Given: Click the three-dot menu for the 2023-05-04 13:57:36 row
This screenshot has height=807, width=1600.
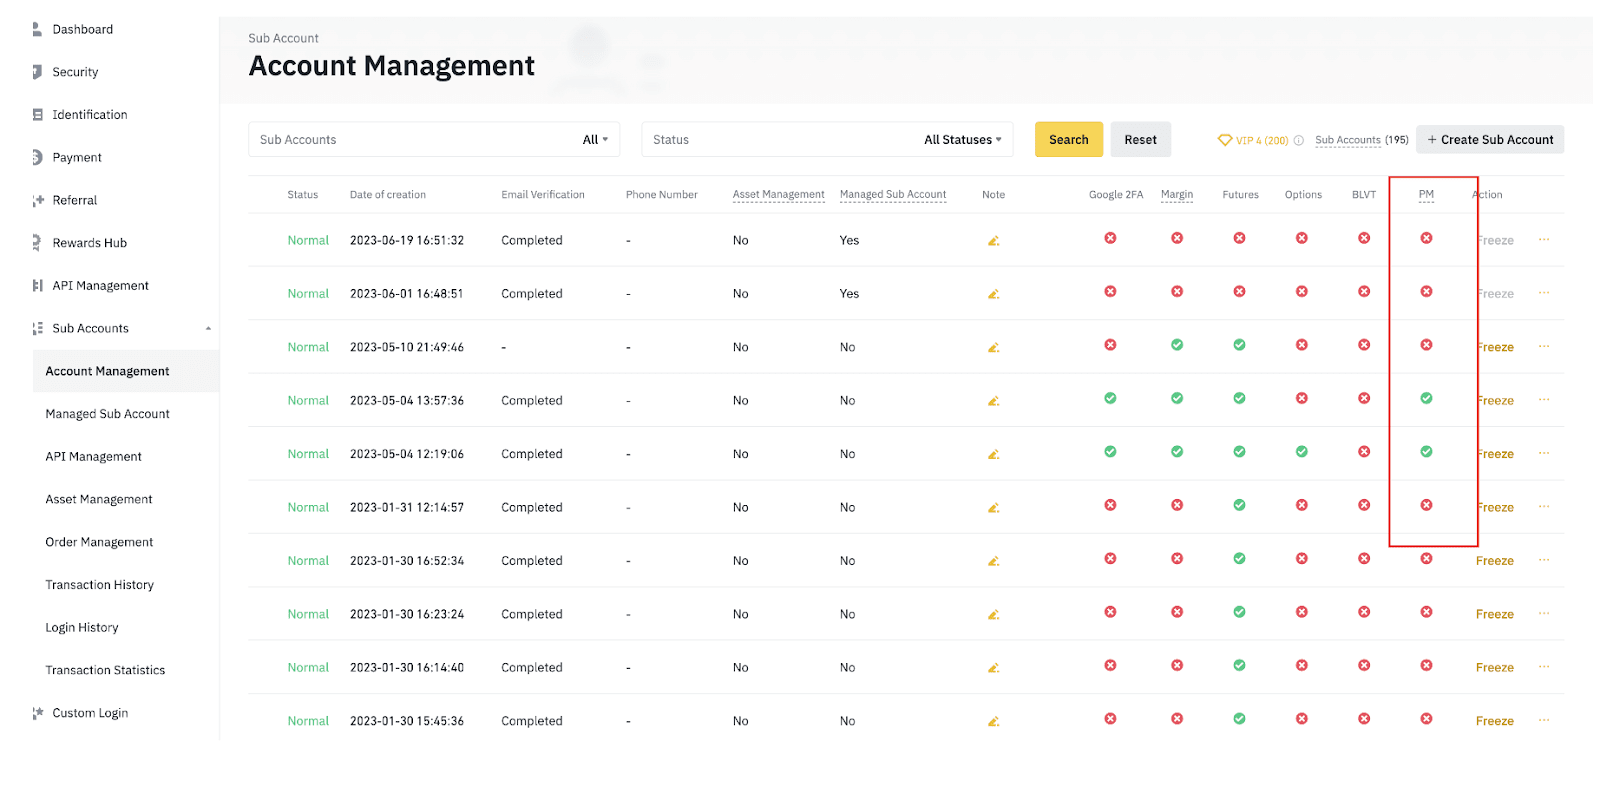Looking at the screenshot, I should (1544, 400).
